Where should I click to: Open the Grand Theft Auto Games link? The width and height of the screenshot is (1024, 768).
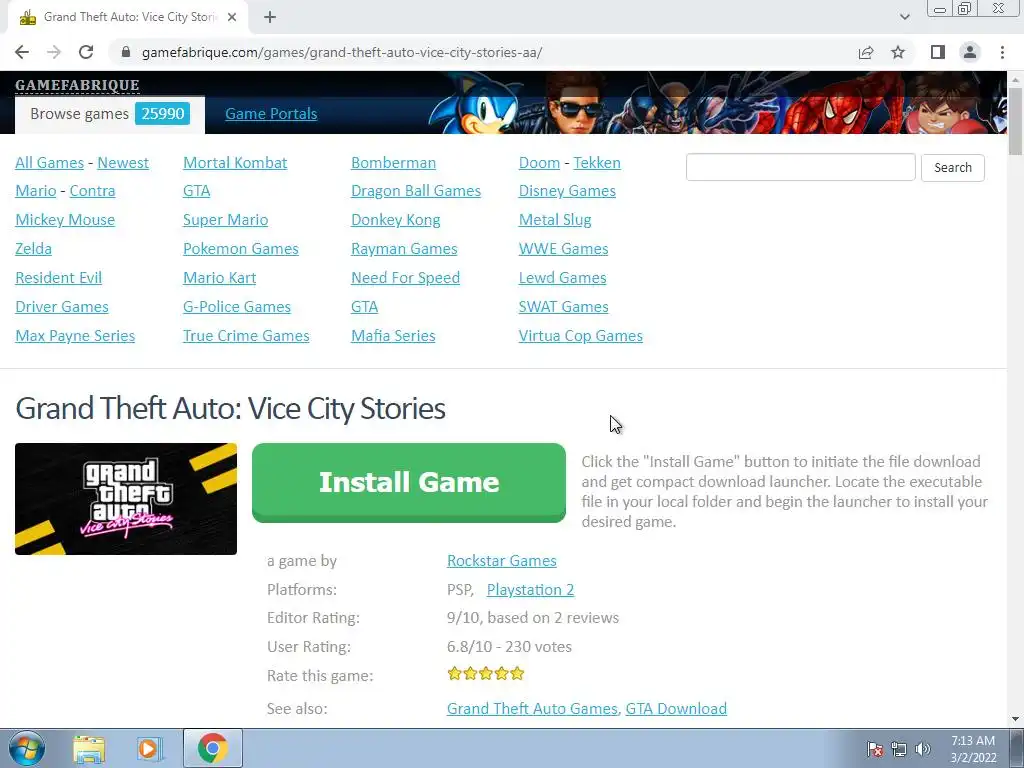(532, 709)
